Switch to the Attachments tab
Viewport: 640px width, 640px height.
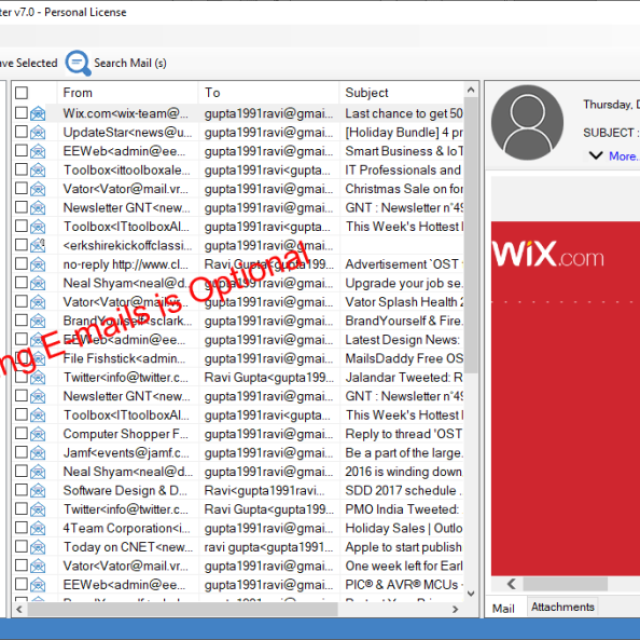pyautogui.click(x=562, y=607)
